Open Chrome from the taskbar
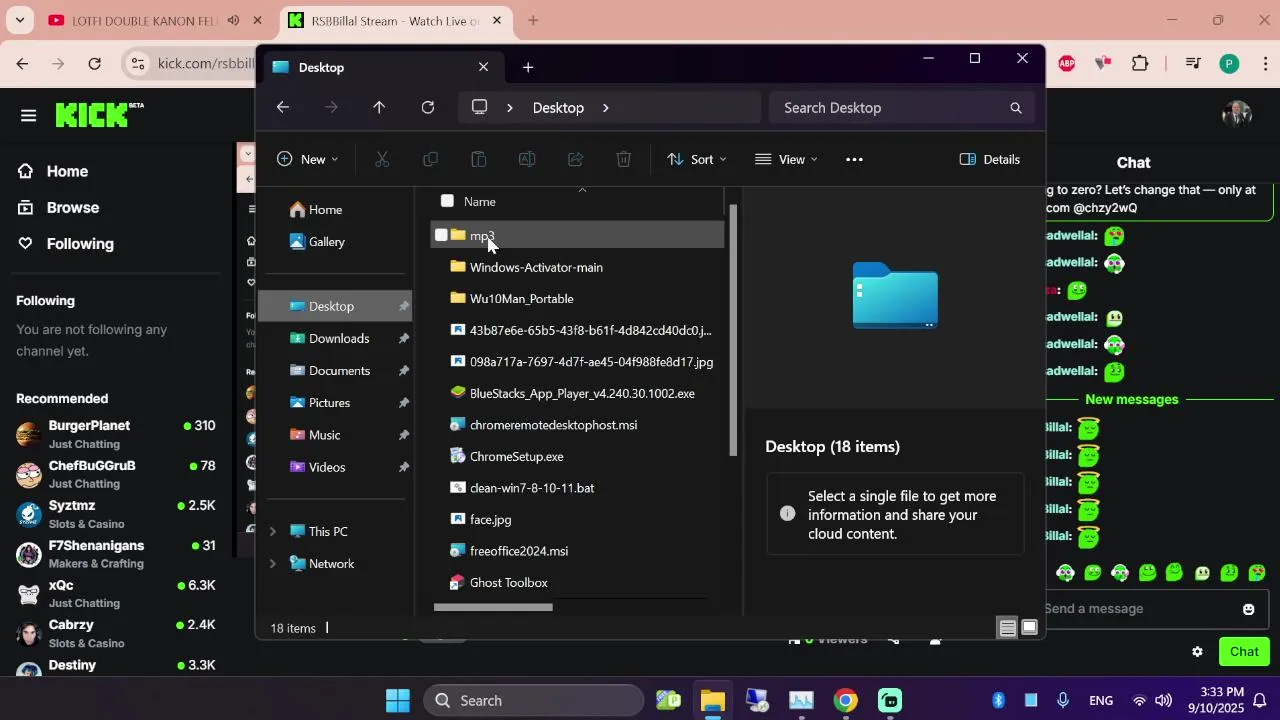The width and height of the screenshot is (1280, 720). (846, 700)
